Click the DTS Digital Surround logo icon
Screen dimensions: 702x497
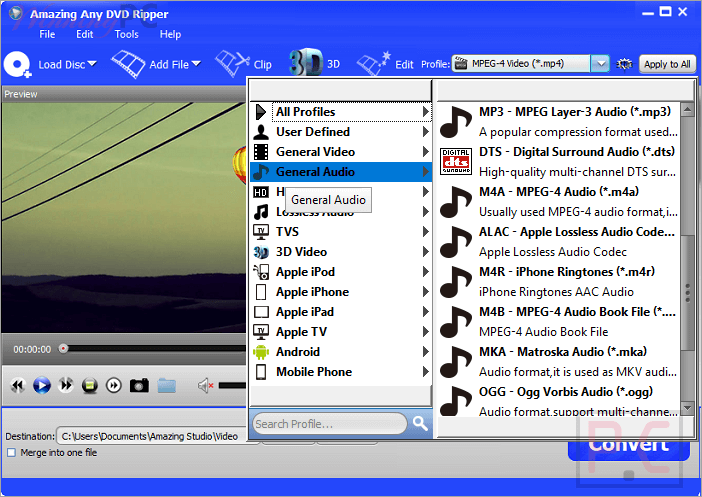456,161
